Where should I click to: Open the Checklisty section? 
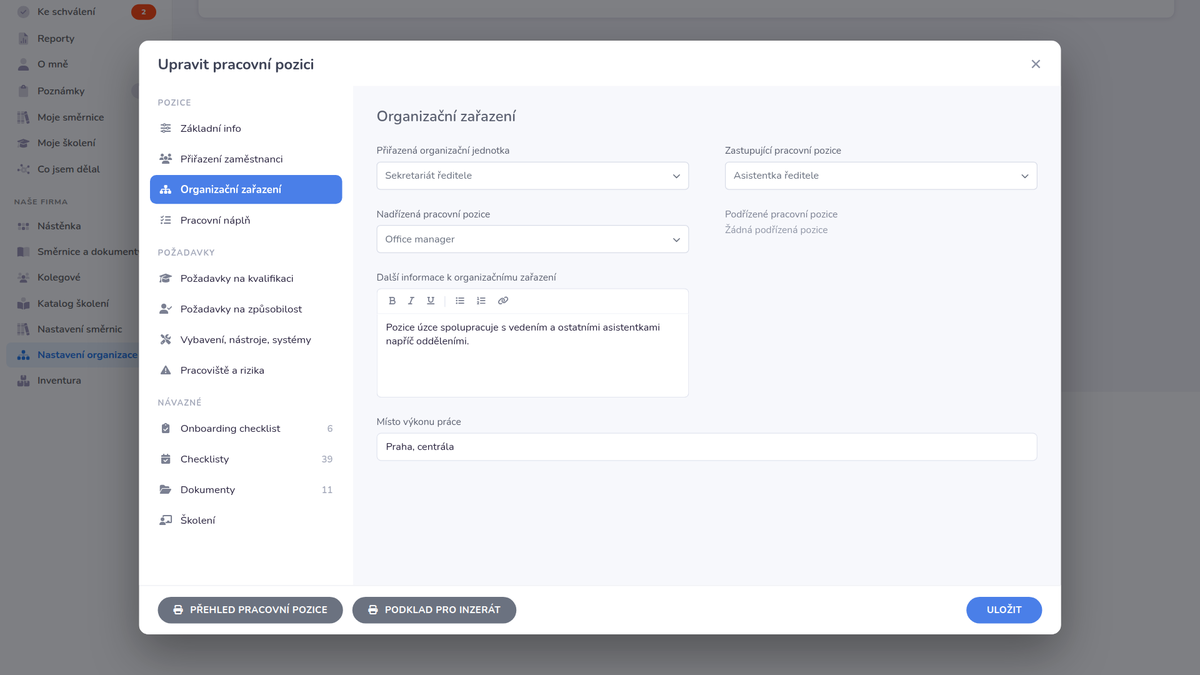point(246,460)
